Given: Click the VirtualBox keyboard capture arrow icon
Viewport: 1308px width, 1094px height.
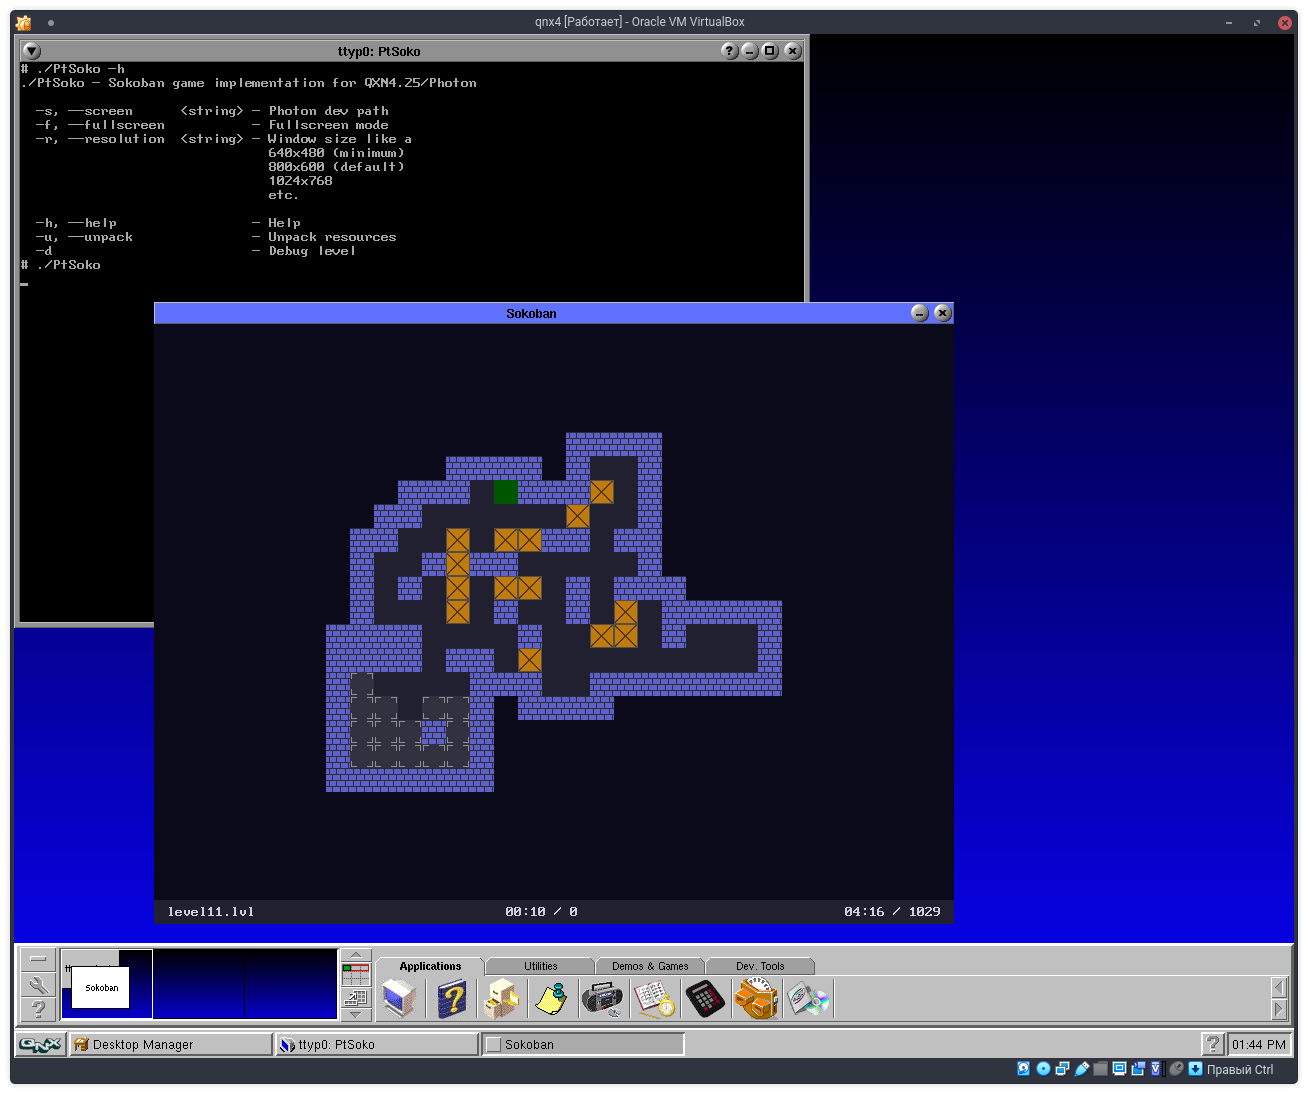Looking at the screenshot, I should click(1195, 1069).
